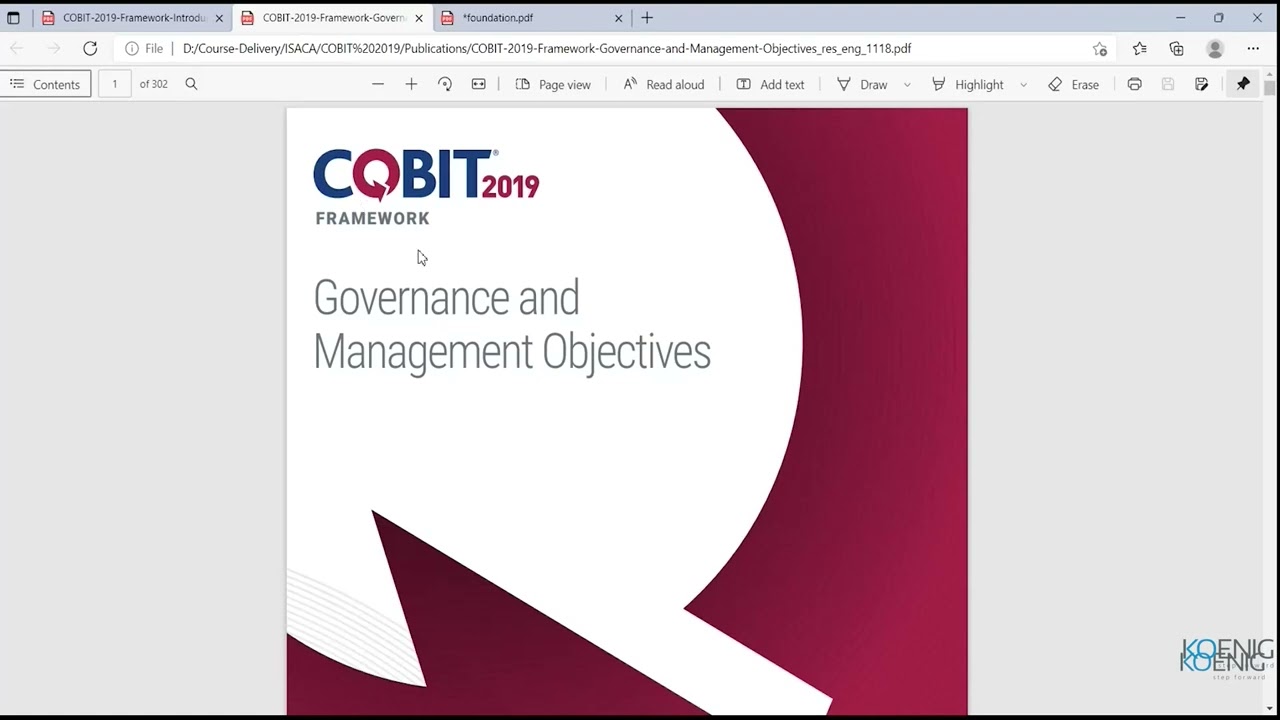Close the COBIT-2019-Framework-Introduction tab
The image size is (1280, 720).
[219, 18]
